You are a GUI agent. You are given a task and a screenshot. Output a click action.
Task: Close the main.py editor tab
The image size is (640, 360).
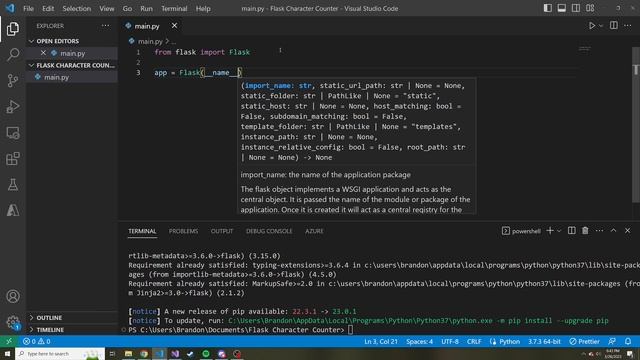pyautogui.click(x=174, y=26)
